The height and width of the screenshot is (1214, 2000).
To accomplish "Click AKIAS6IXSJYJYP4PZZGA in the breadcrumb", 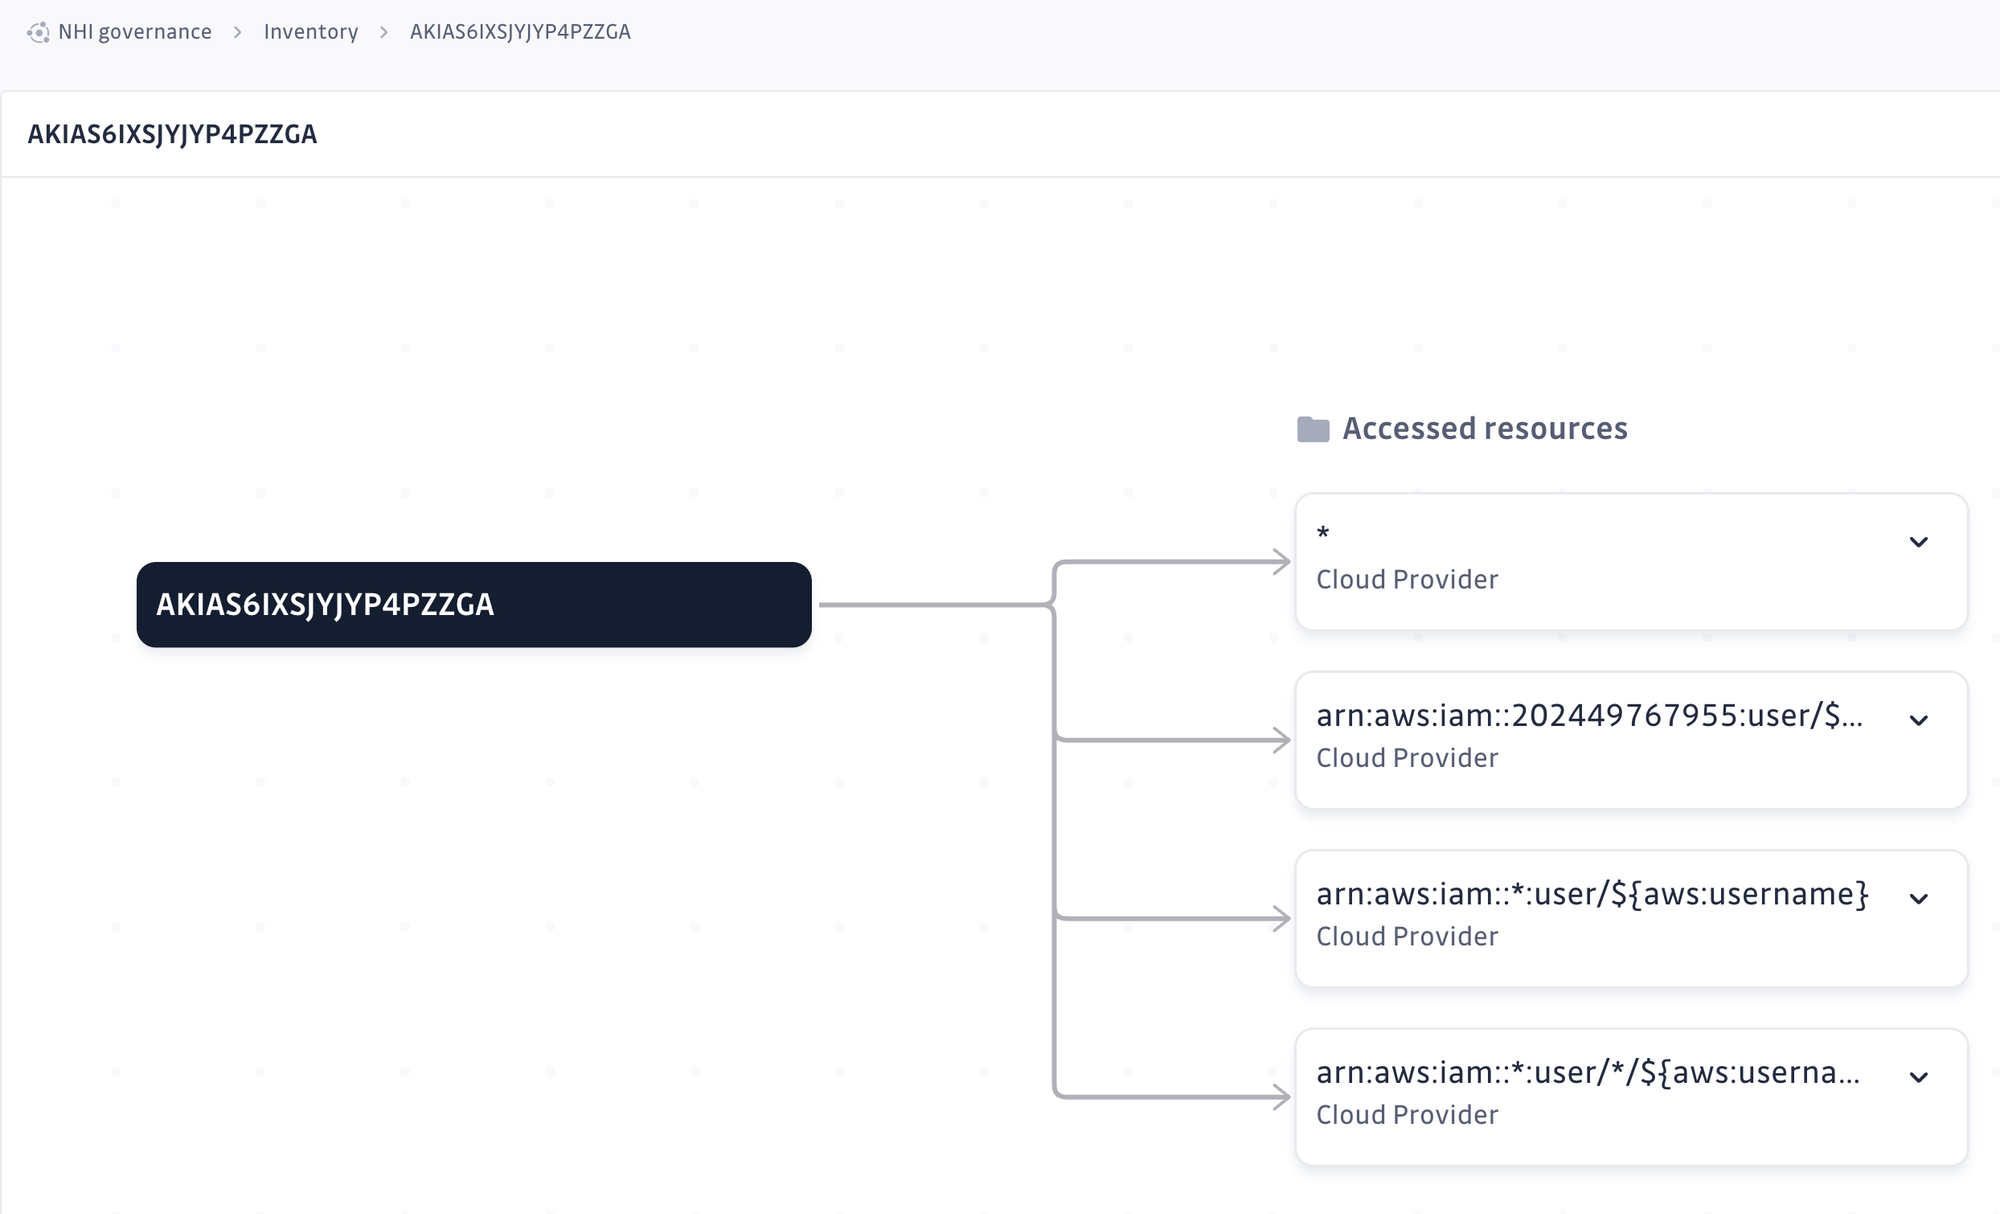I will 520,32.
